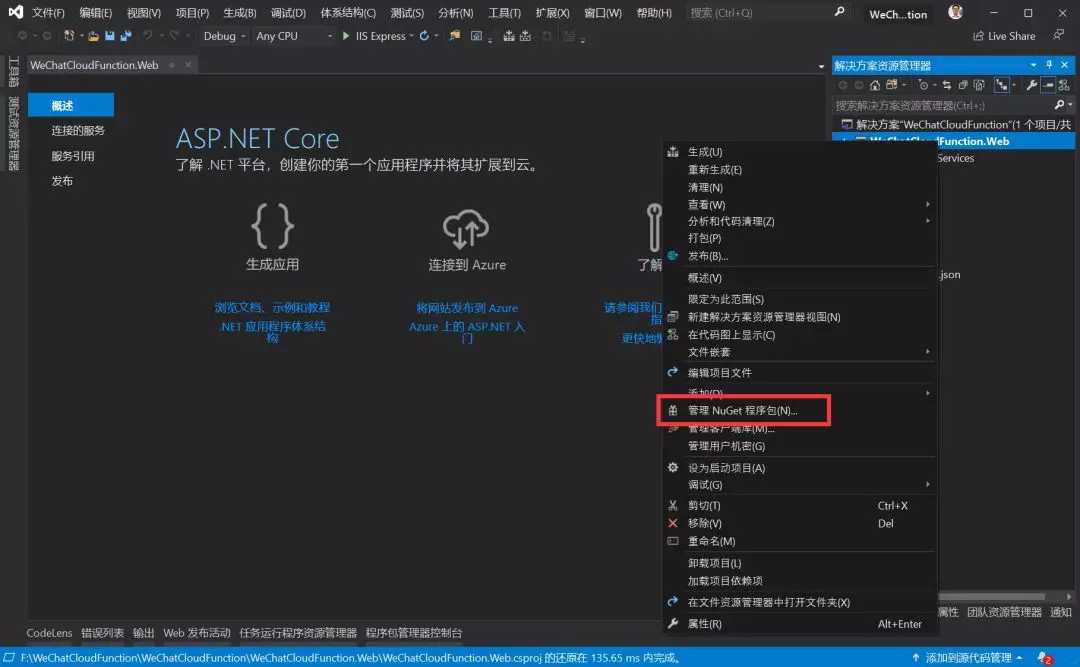Open the 工具(T) menu
The width and height of the screenshot is (1080, 667).
point(504,12)
